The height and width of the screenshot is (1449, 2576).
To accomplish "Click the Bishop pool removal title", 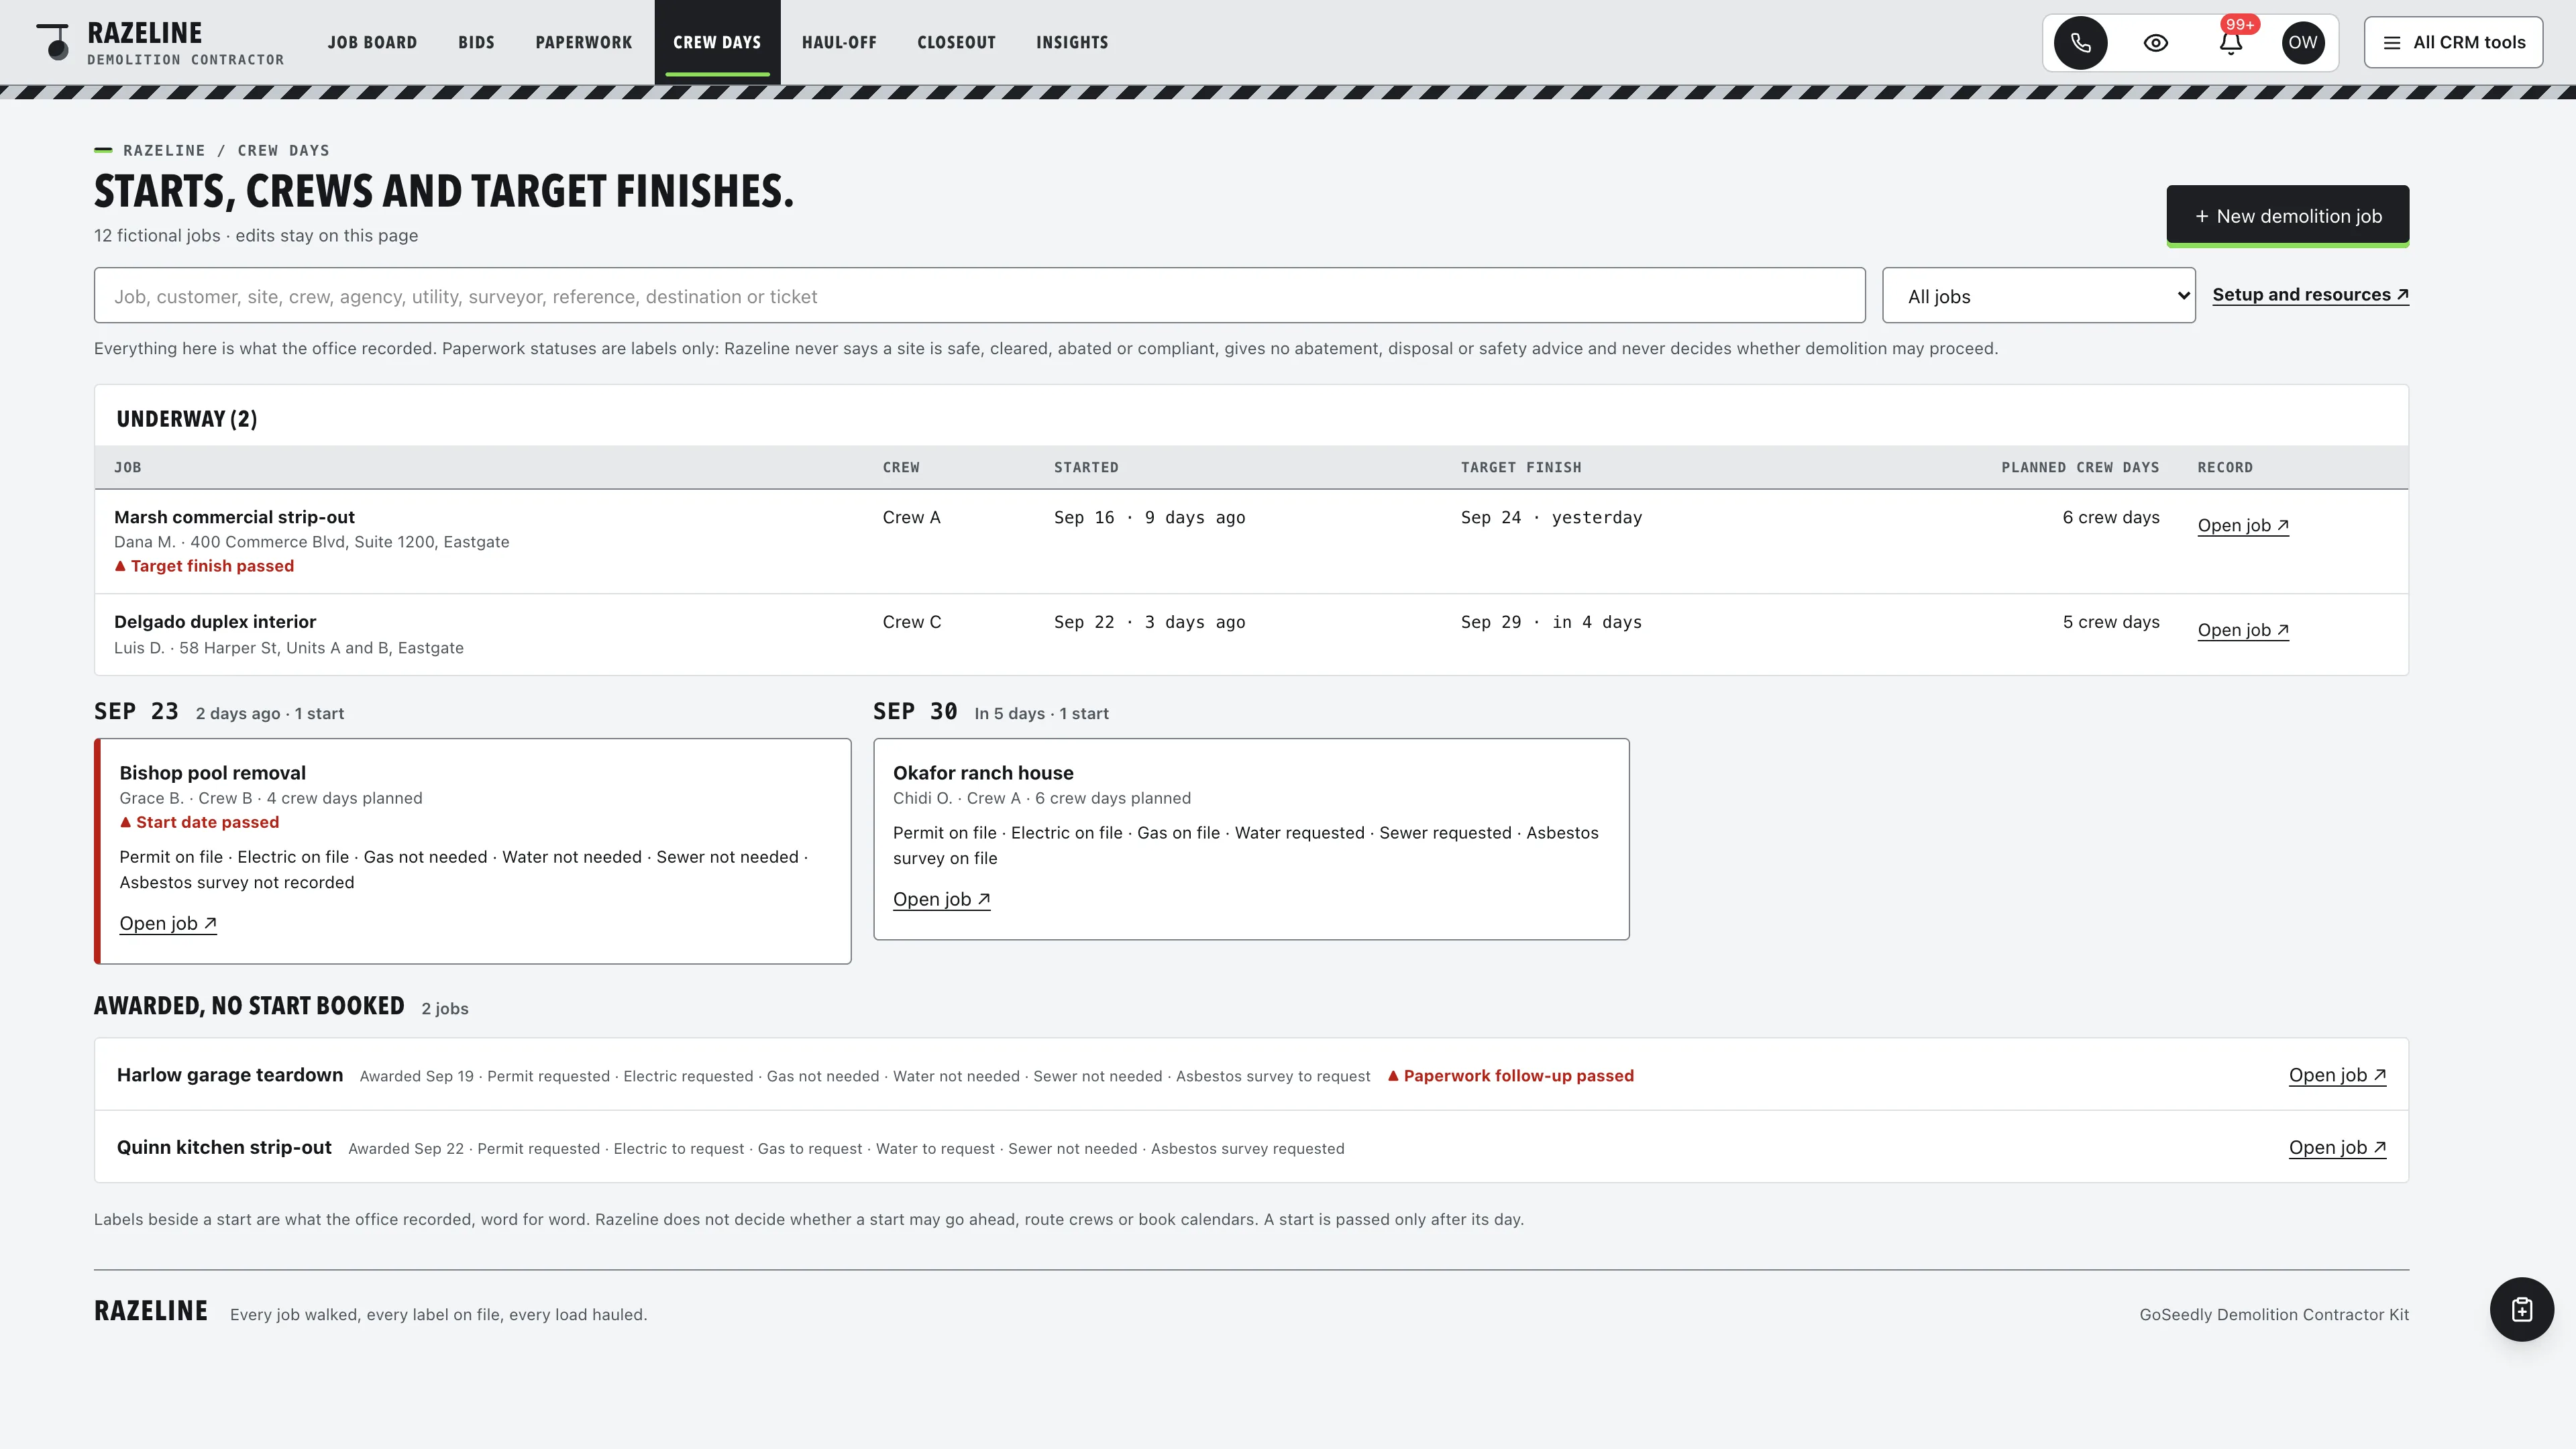I will point(212,773).
